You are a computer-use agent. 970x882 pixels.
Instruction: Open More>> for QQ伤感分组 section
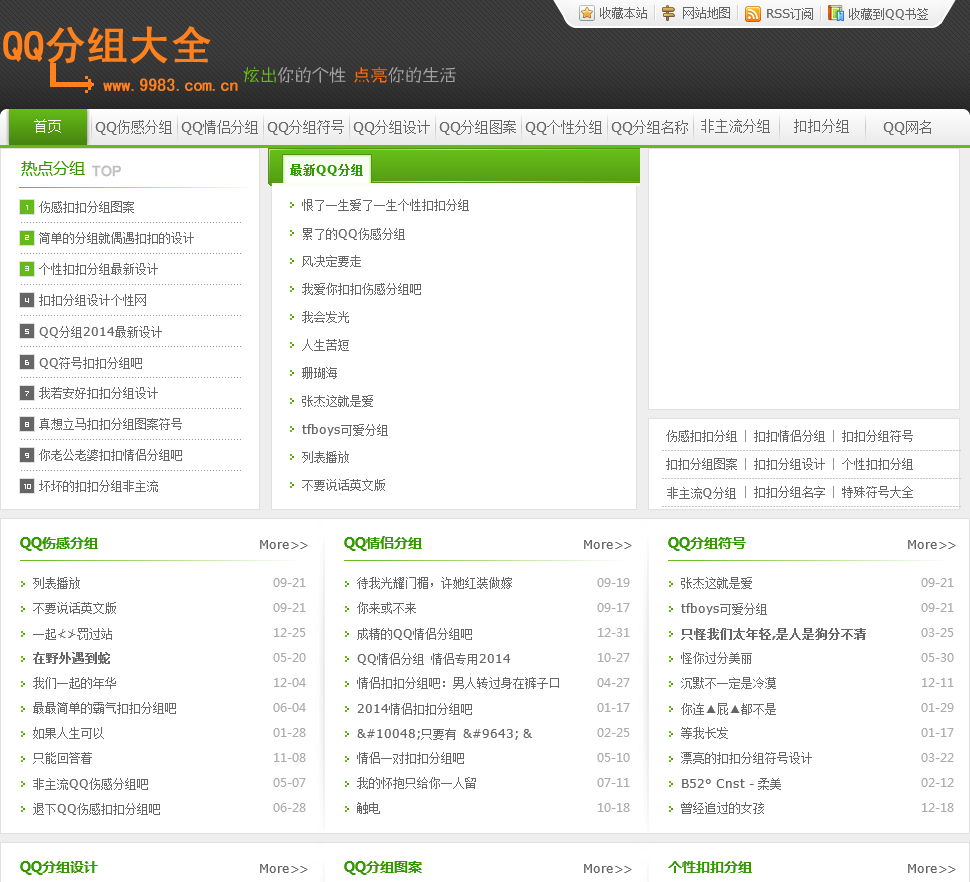(x=283, y=545)
